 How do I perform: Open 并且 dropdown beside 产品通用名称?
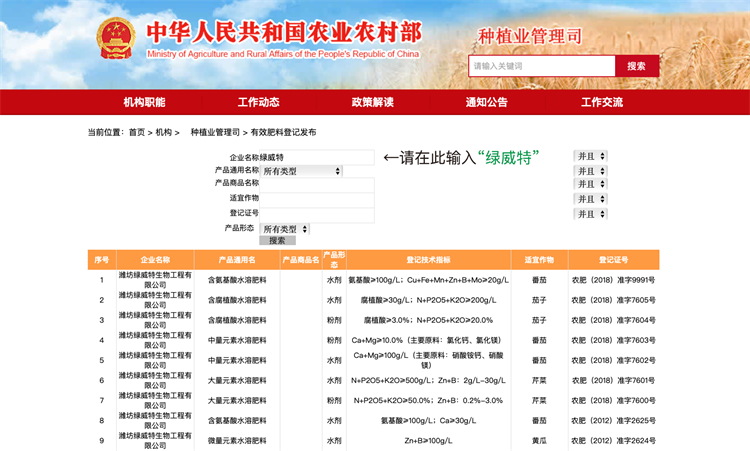click(590, 171)
